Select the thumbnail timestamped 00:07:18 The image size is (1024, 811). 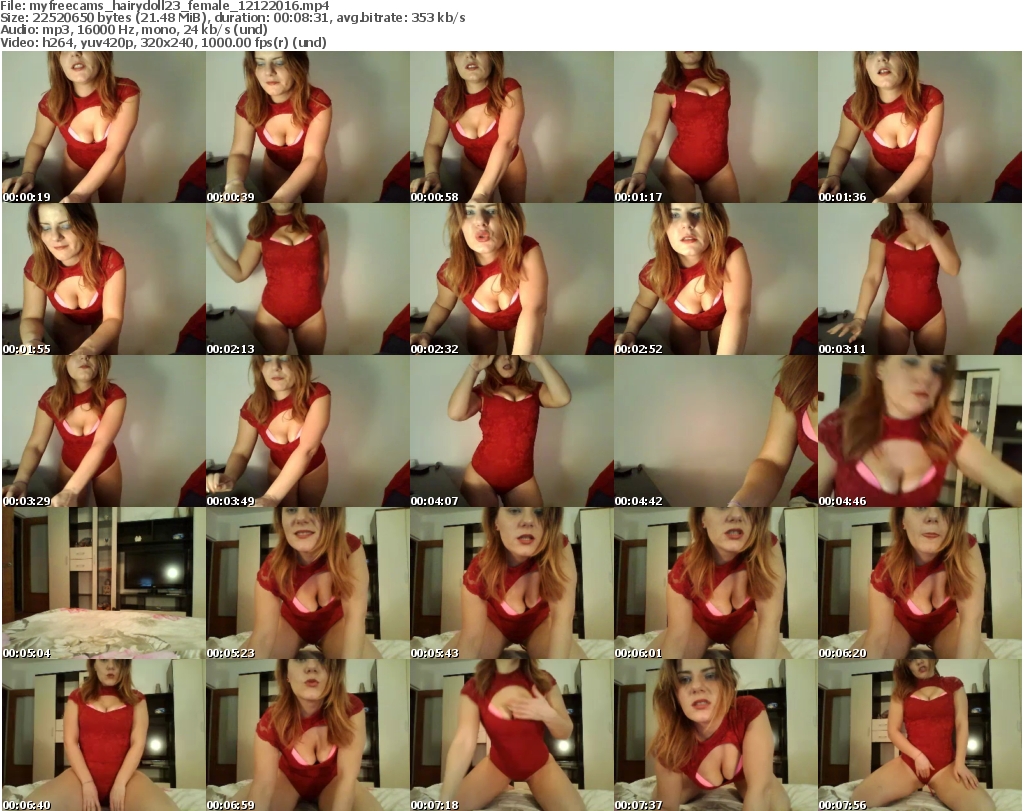pos(511,735)
